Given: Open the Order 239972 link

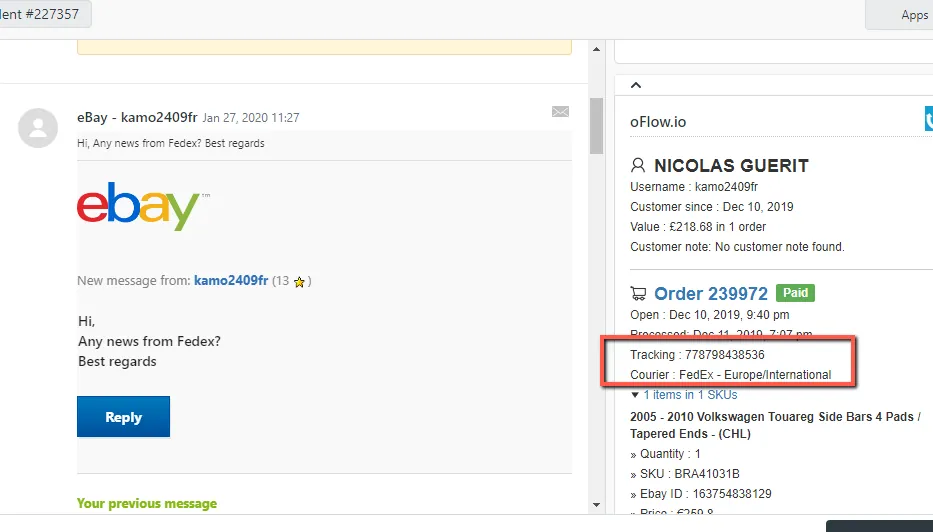Looking at the screenshot, I should [710, 293].
